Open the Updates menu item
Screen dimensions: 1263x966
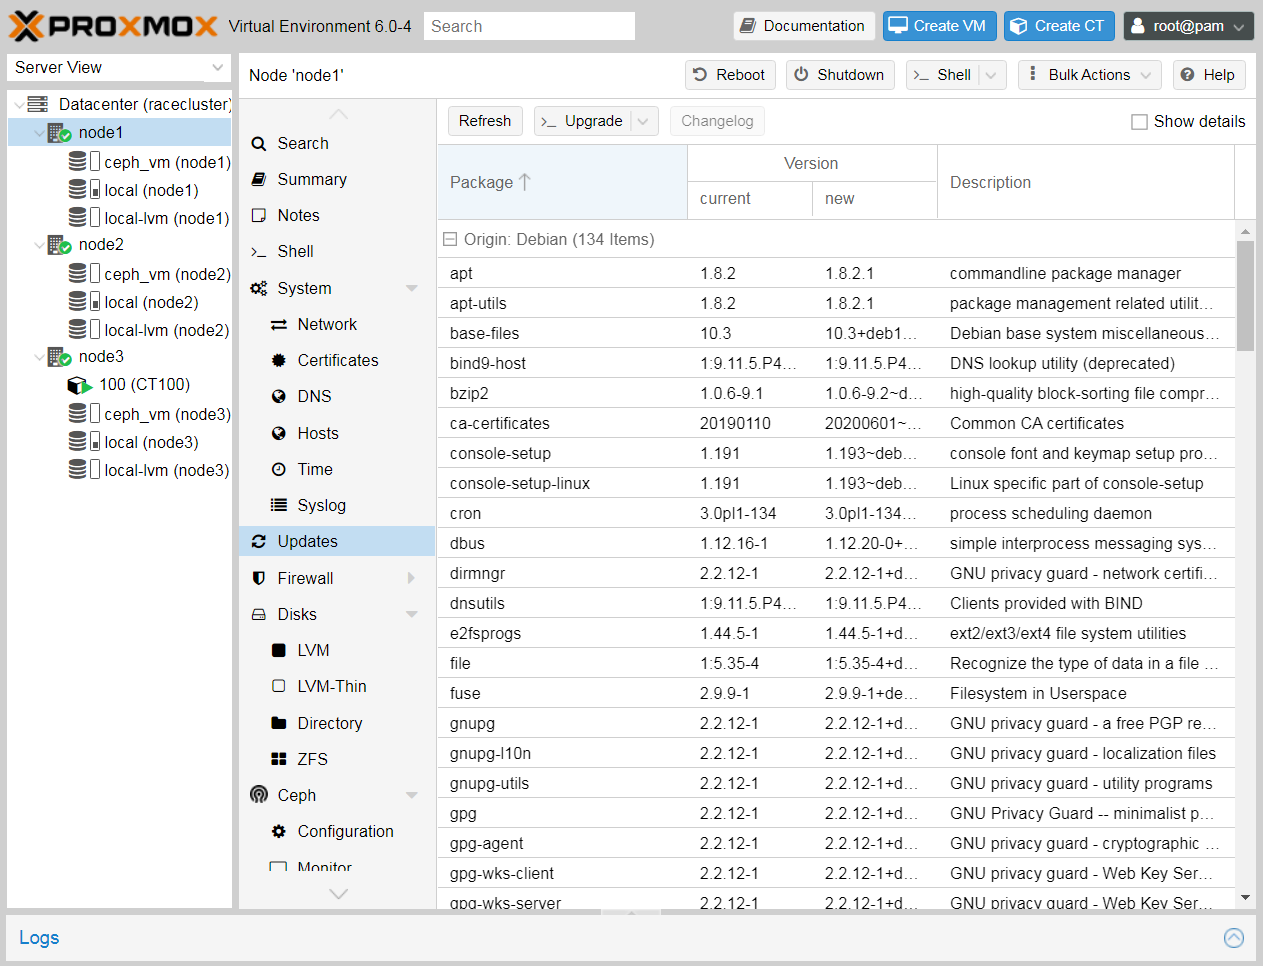(x=337, y=541)
